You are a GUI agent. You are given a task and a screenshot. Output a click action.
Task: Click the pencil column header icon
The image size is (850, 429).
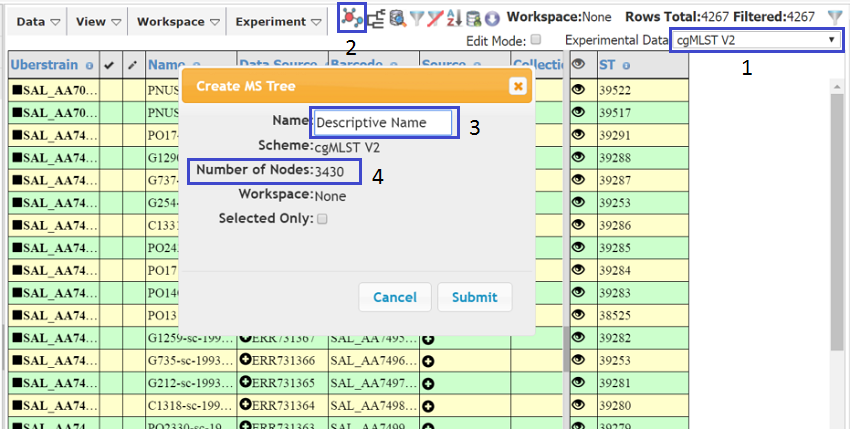[x=133, y=66]
